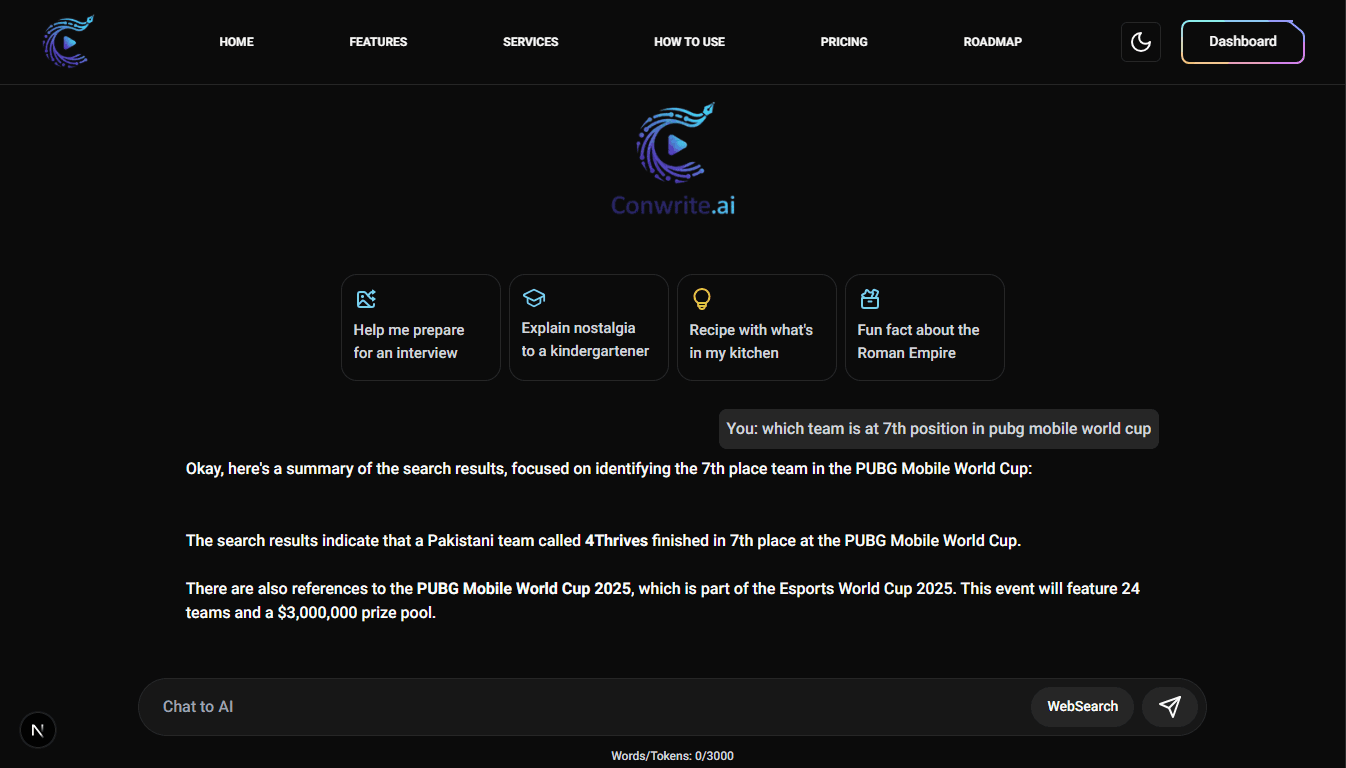
Task: Pick the 'Recipe with what's in my kitchen' card
Action: click(x=756, y=327)
